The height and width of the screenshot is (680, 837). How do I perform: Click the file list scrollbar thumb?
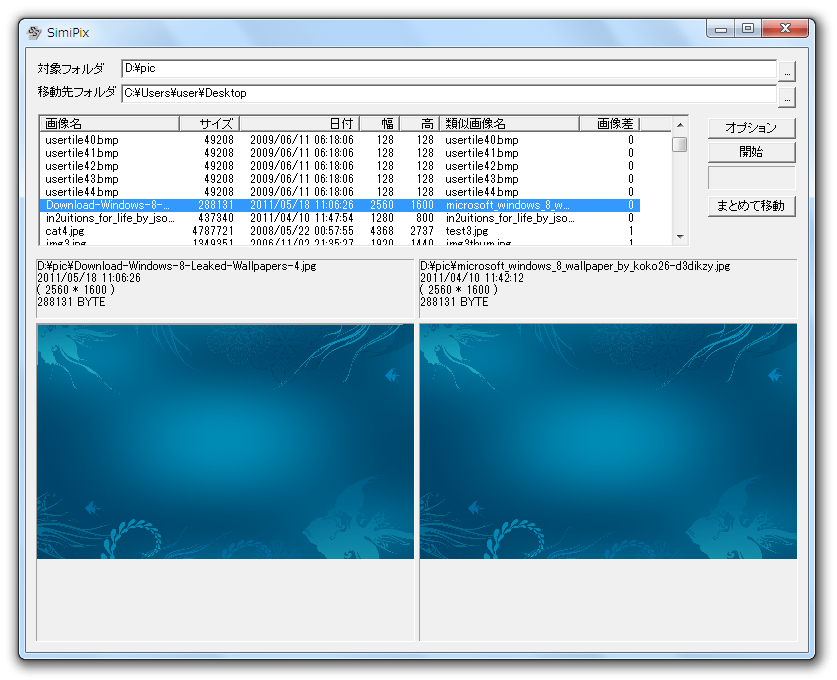point(680,145)
